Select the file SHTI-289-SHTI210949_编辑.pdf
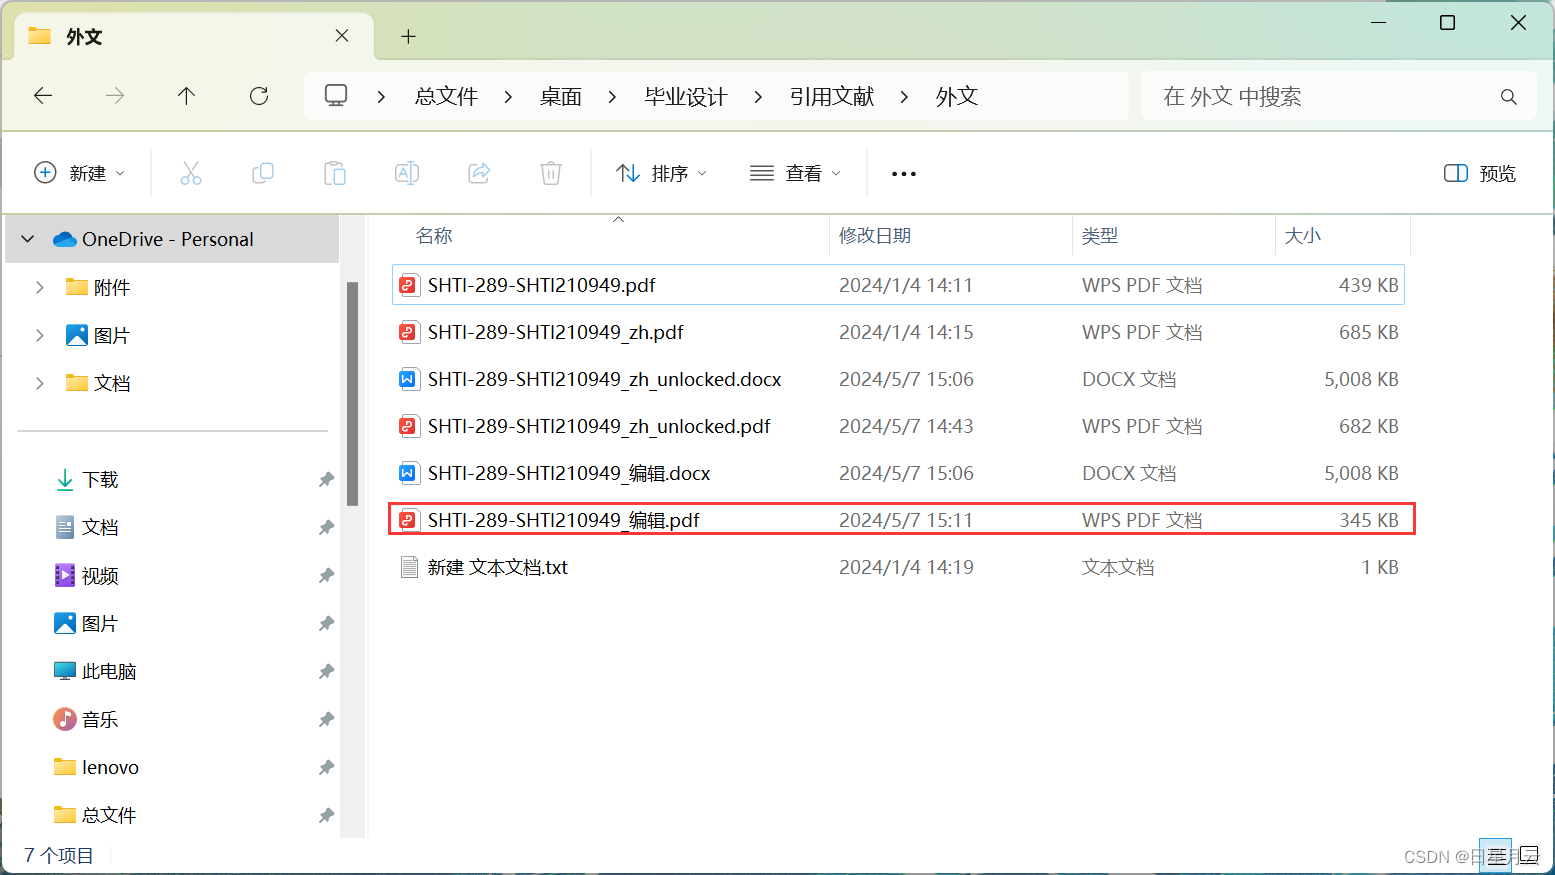Image resolution: width=1555 pixels, height=875 pixels. point(898,520)
